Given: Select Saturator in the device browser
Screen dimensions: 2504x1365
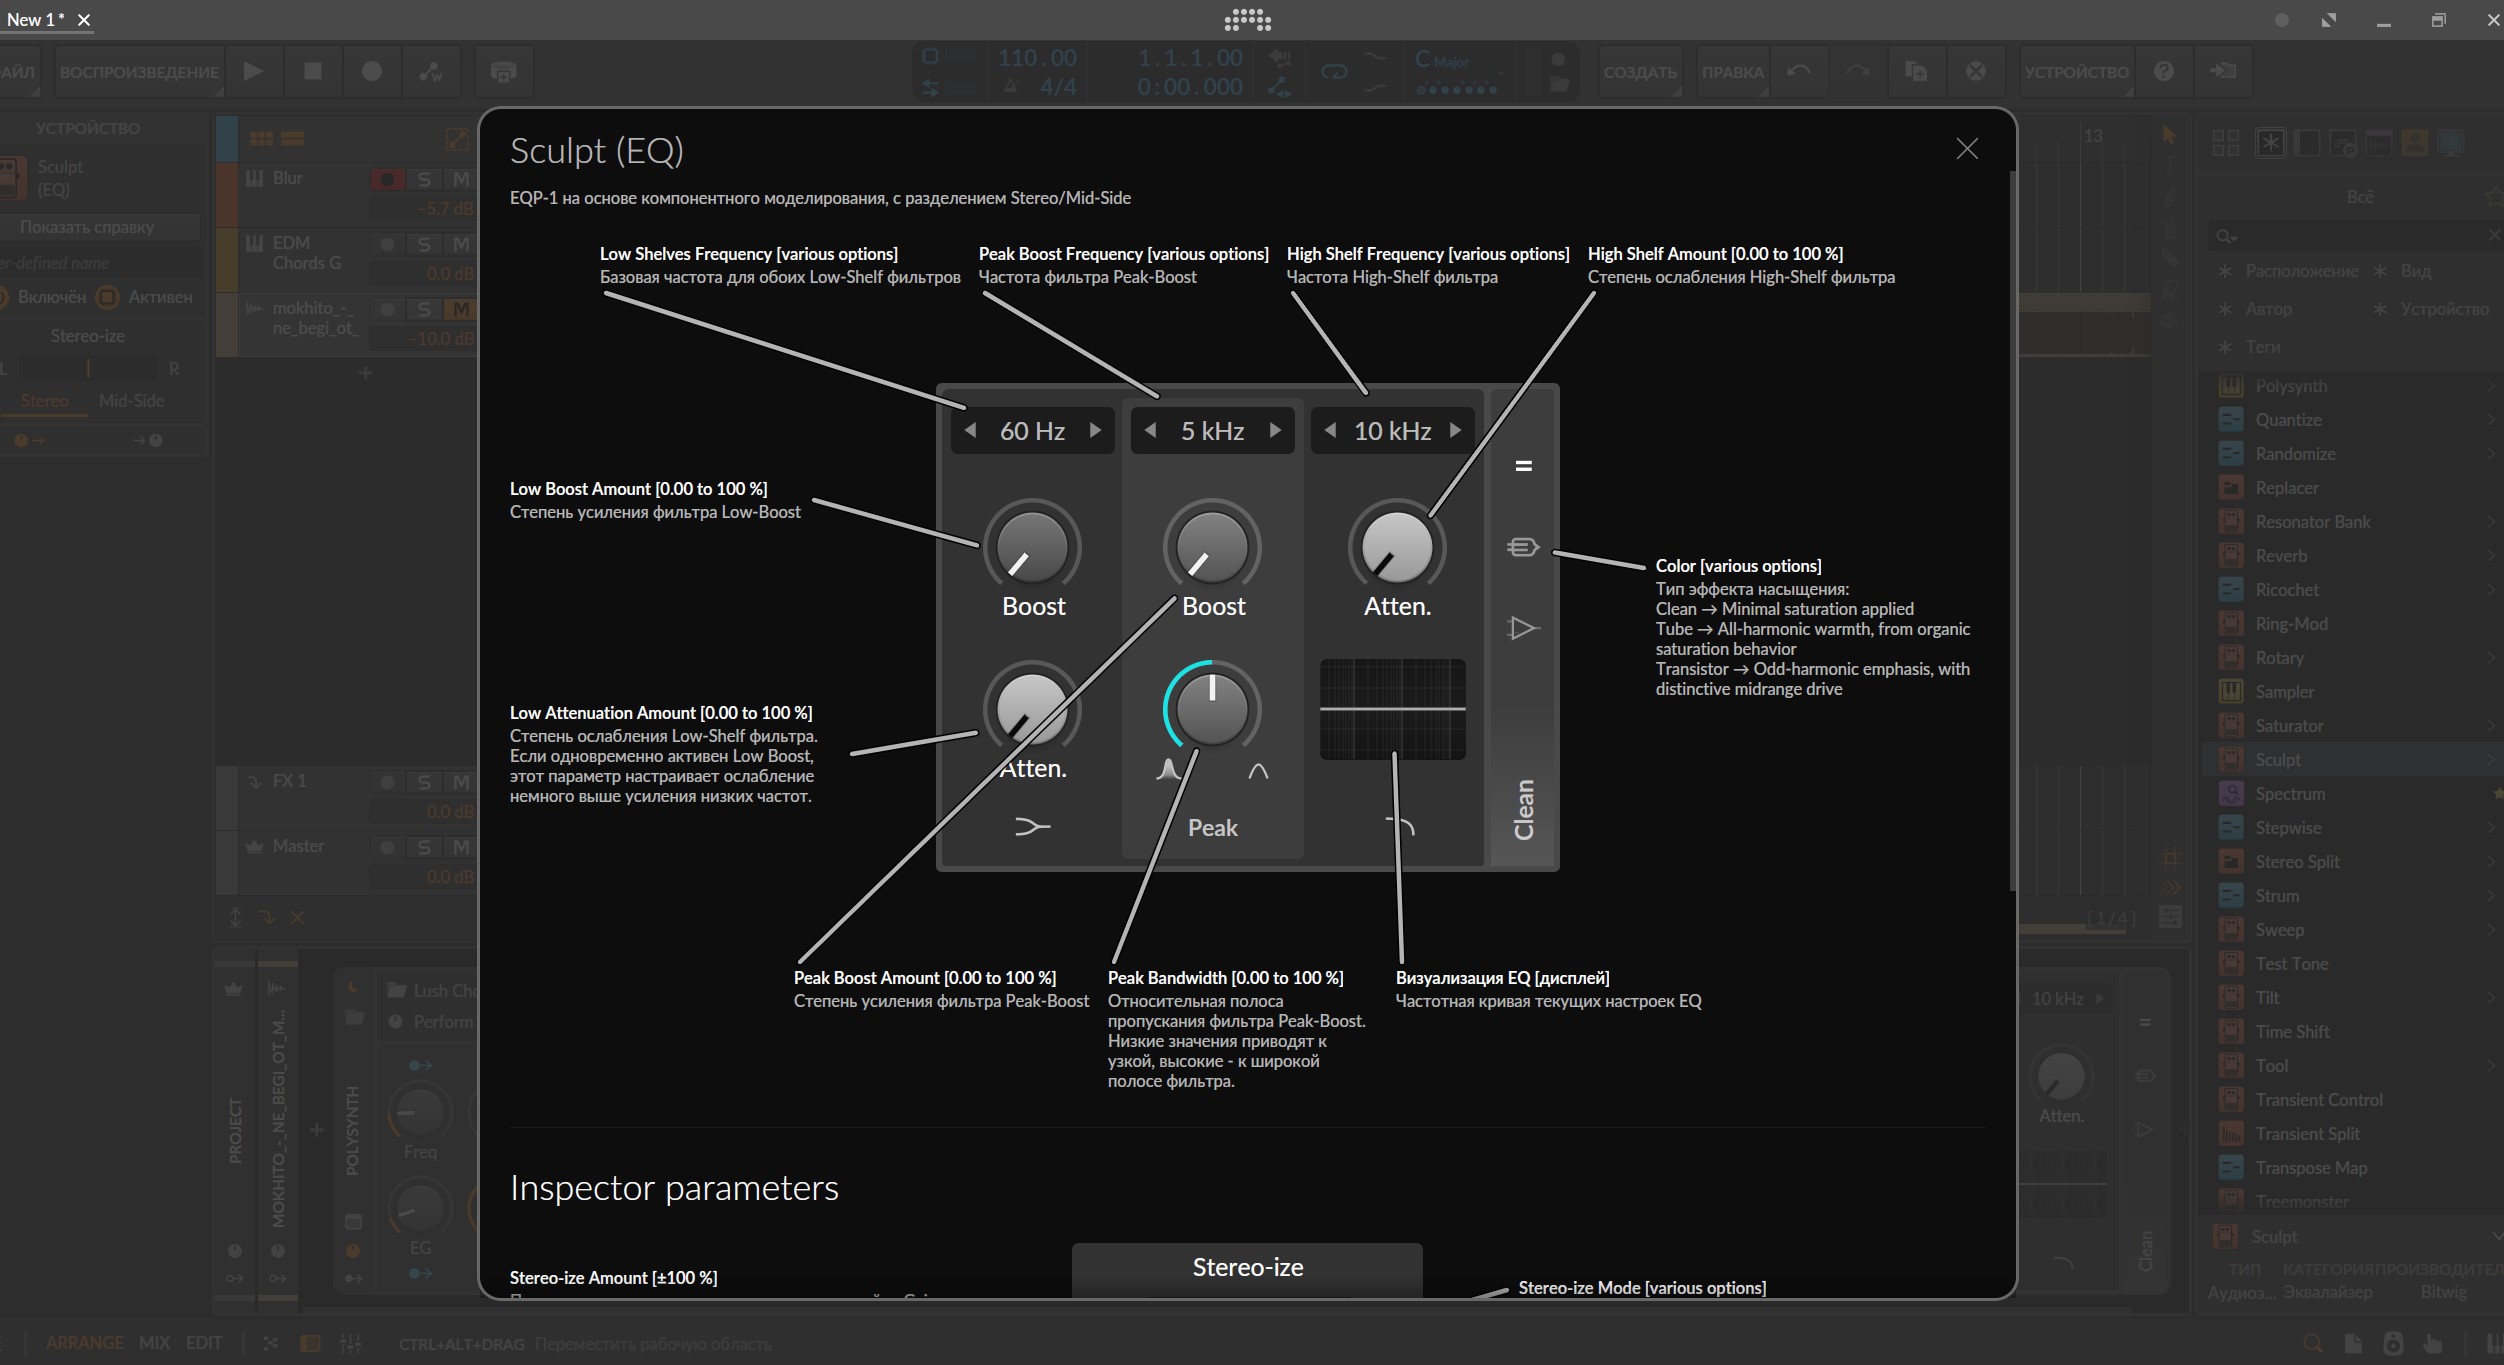Looking at the screenshot, I should (x=2289, y=726).
